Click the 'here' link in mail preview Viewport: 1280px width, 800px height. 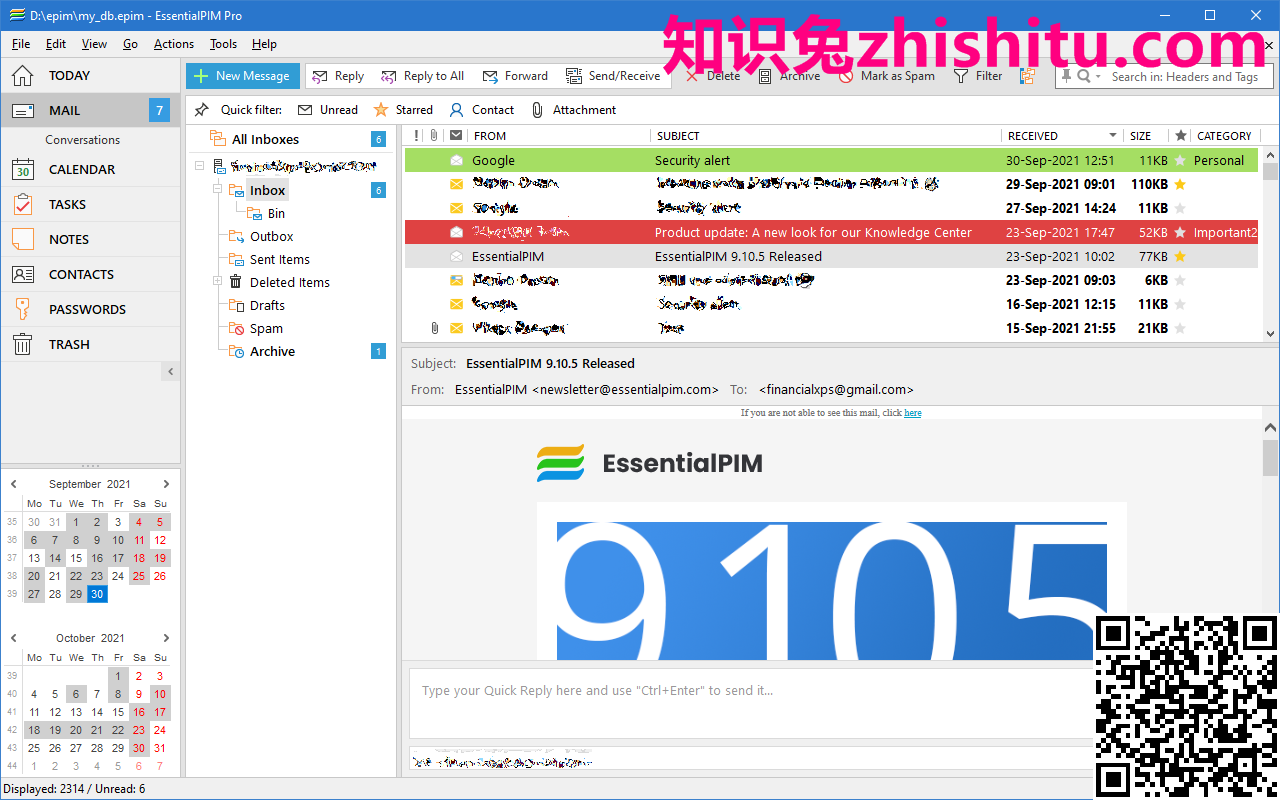pyautogui.click(x=913, y=412)
